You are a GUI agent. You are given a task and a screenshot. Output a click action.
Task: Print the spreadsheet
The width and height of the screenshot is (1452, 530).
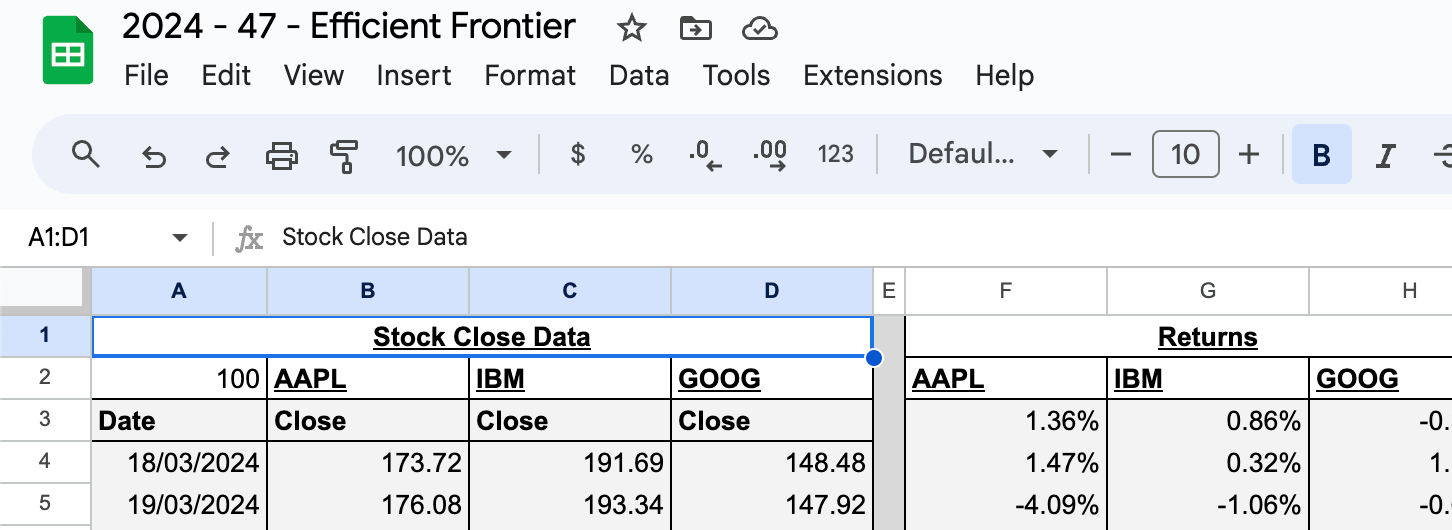tap(281, 155)
